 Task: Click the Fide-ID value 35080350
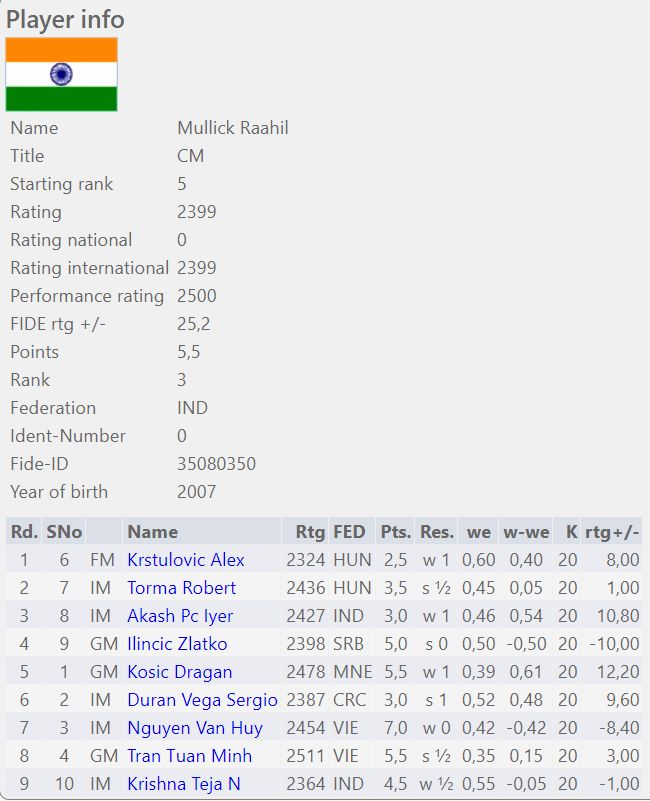point(216,464)
